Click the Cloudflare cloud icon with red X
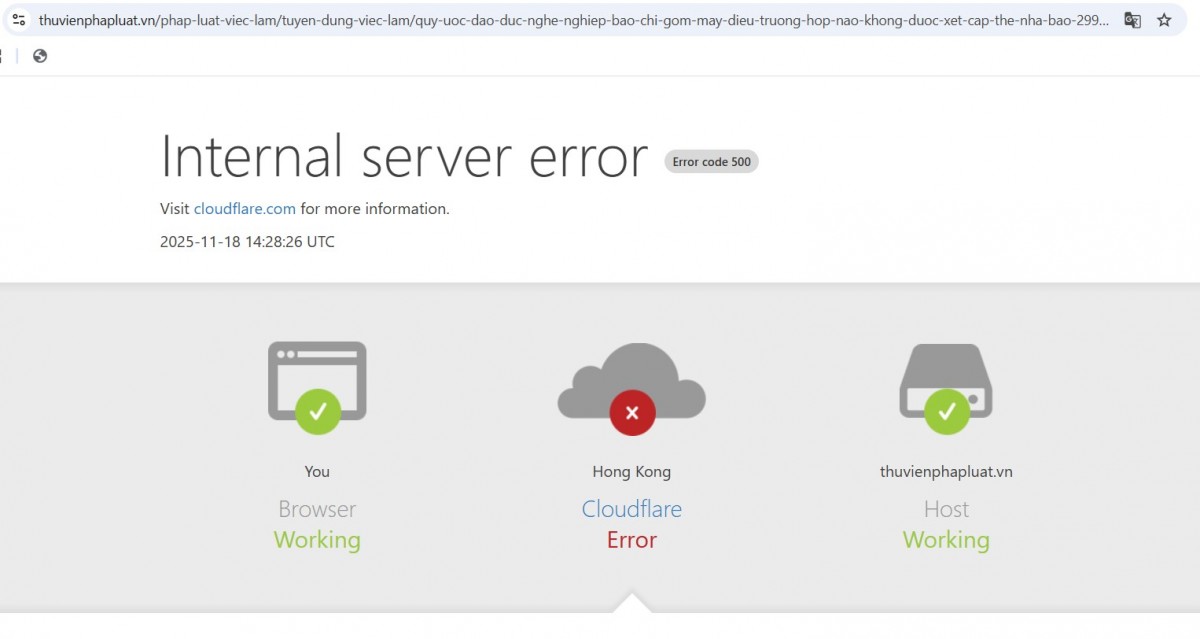Viewport: 1200px width, 639px height. click(x=631, y=385)
